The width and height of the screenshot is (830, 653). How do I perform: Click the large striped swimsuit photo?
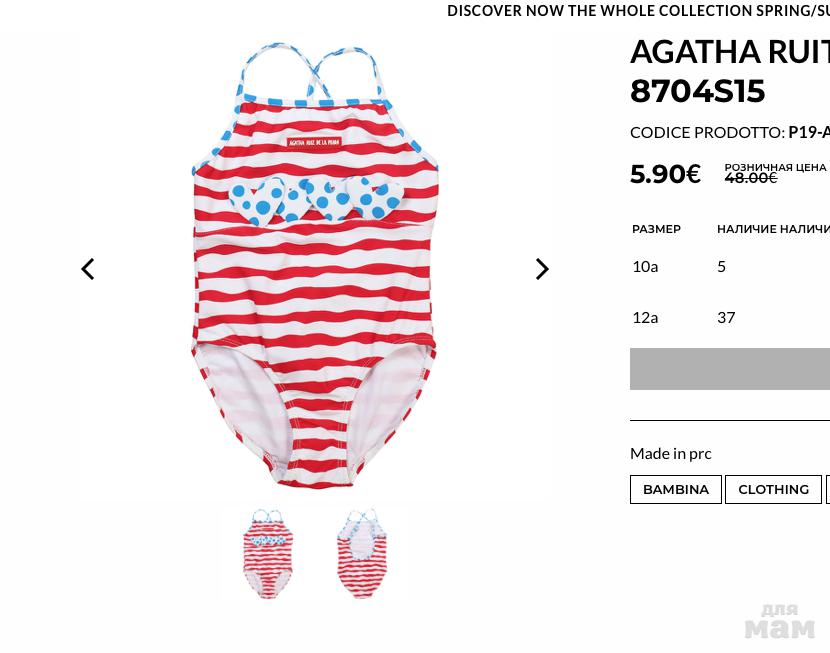click(x=314, y=265)
